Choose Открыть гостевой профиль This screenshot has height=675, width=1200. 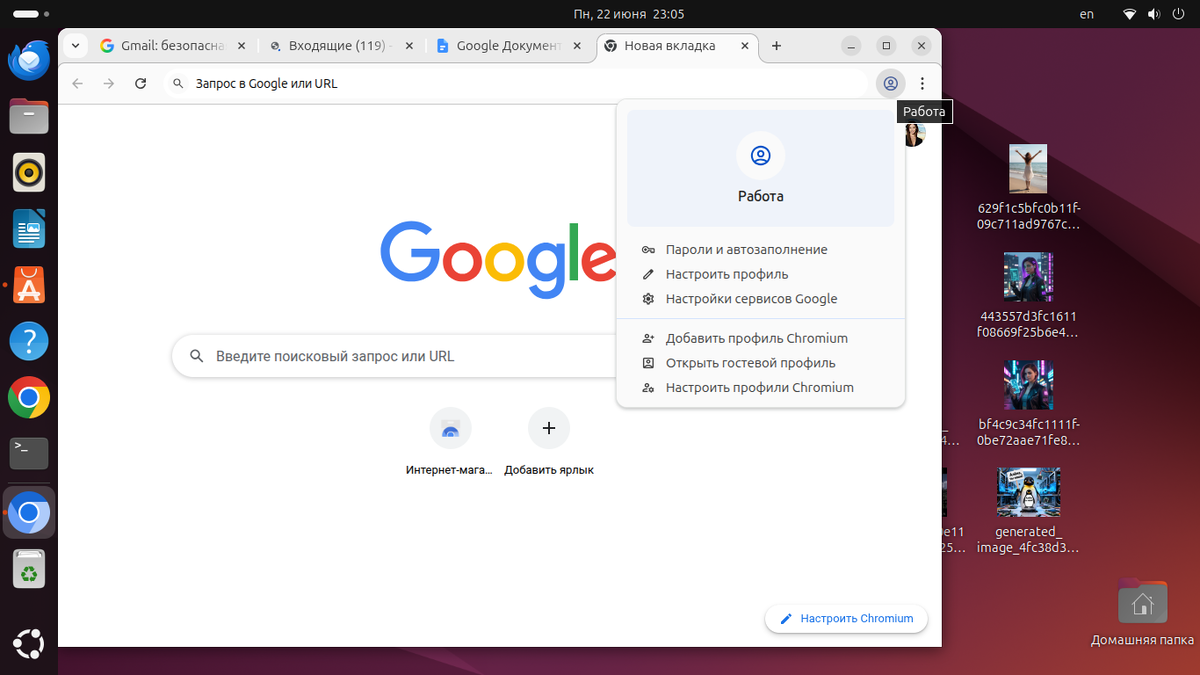click(x=761, y=363)
